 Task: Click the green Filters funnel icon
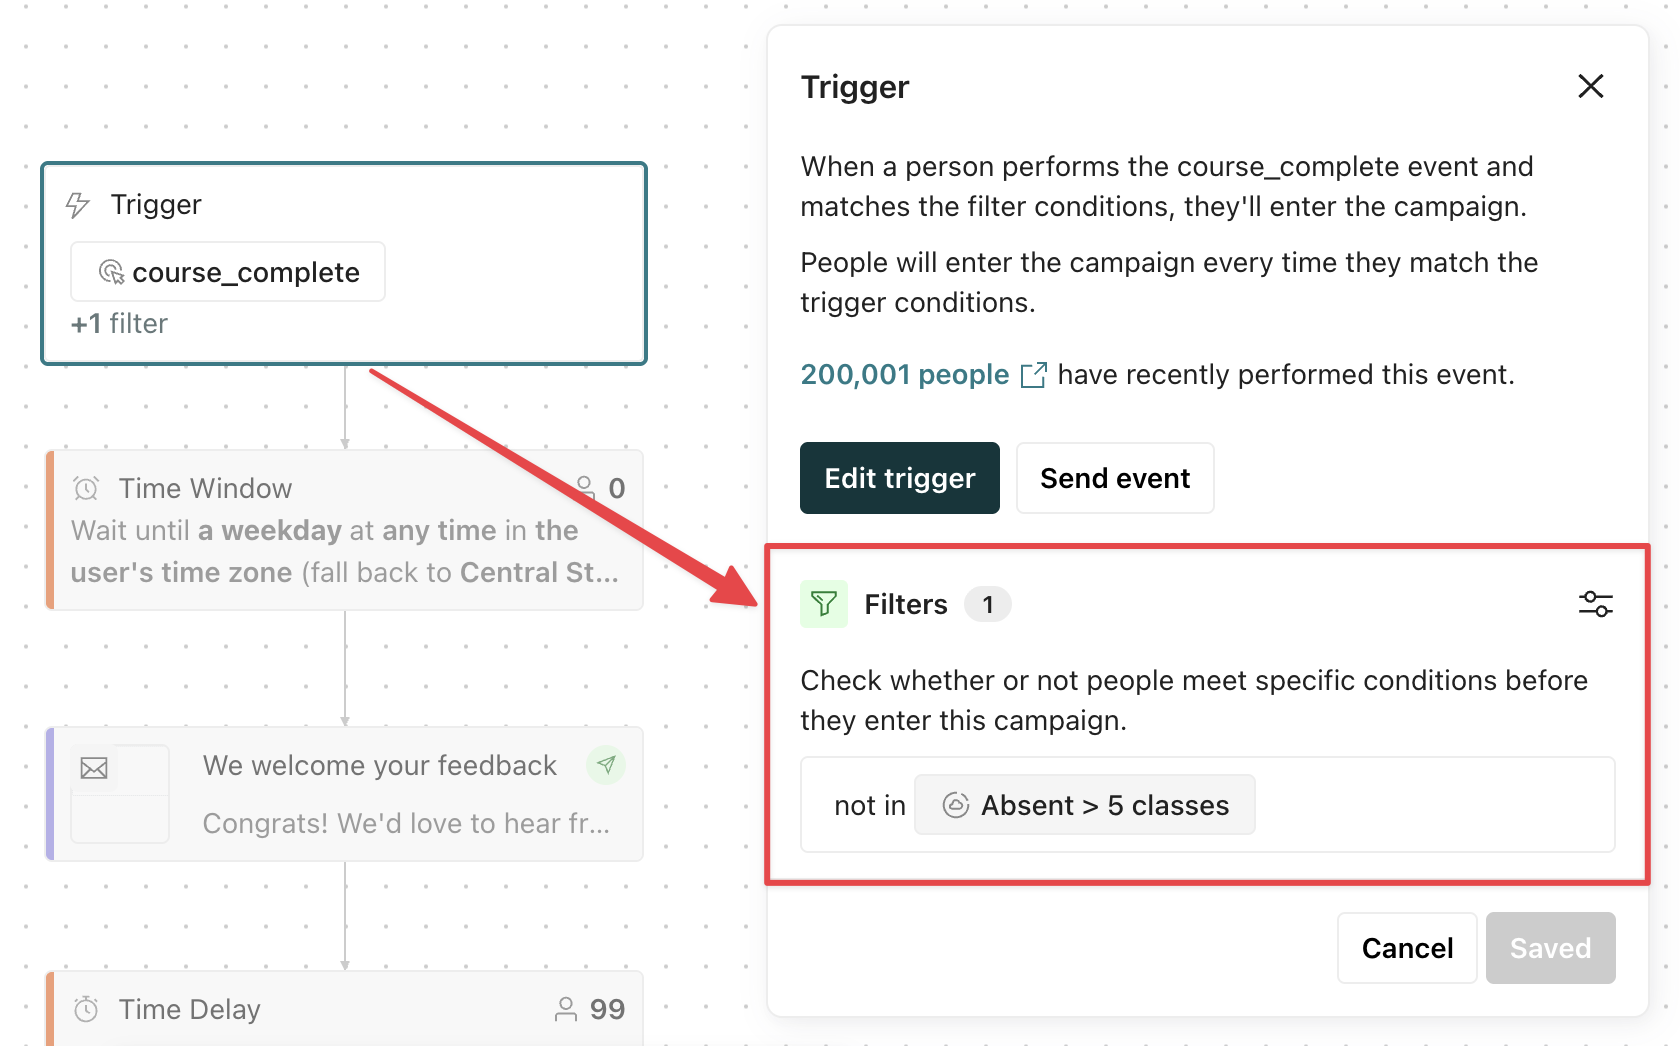[x=824, y=604]
